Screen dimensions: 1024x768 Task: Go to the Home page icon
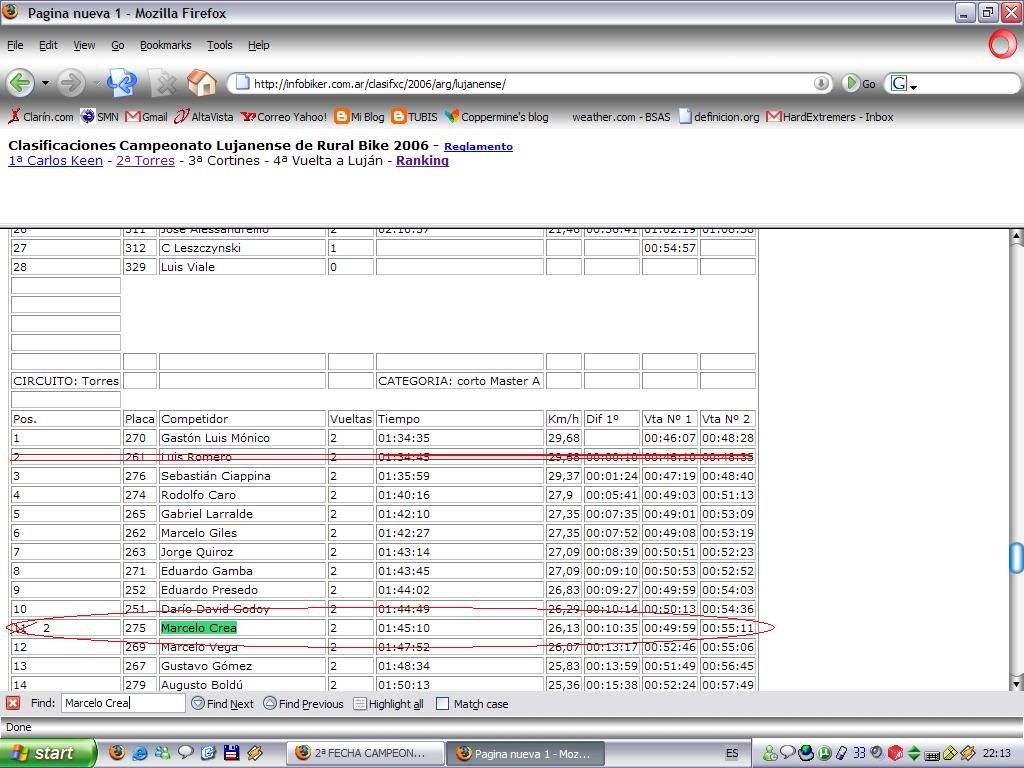click(x=201, y=83)
